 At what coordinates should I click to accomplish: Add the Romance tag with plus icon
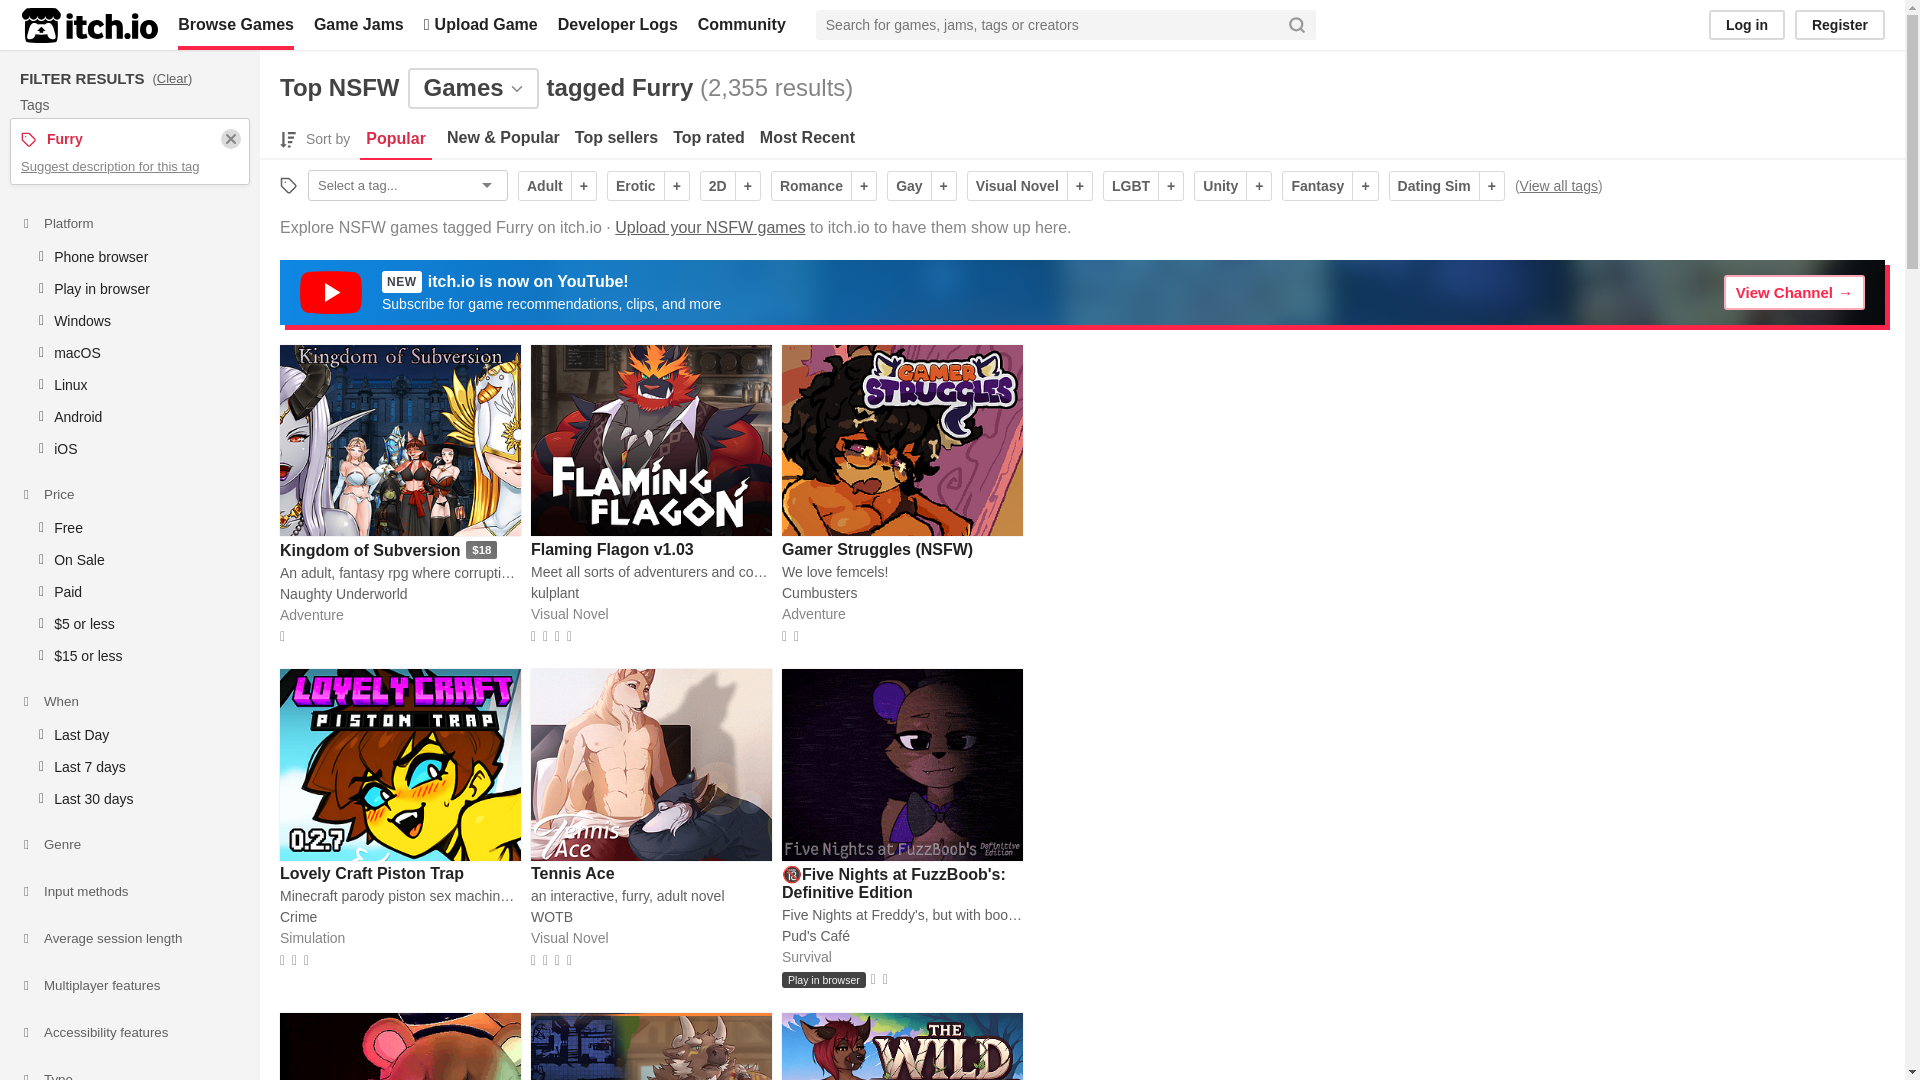[864, 186]
